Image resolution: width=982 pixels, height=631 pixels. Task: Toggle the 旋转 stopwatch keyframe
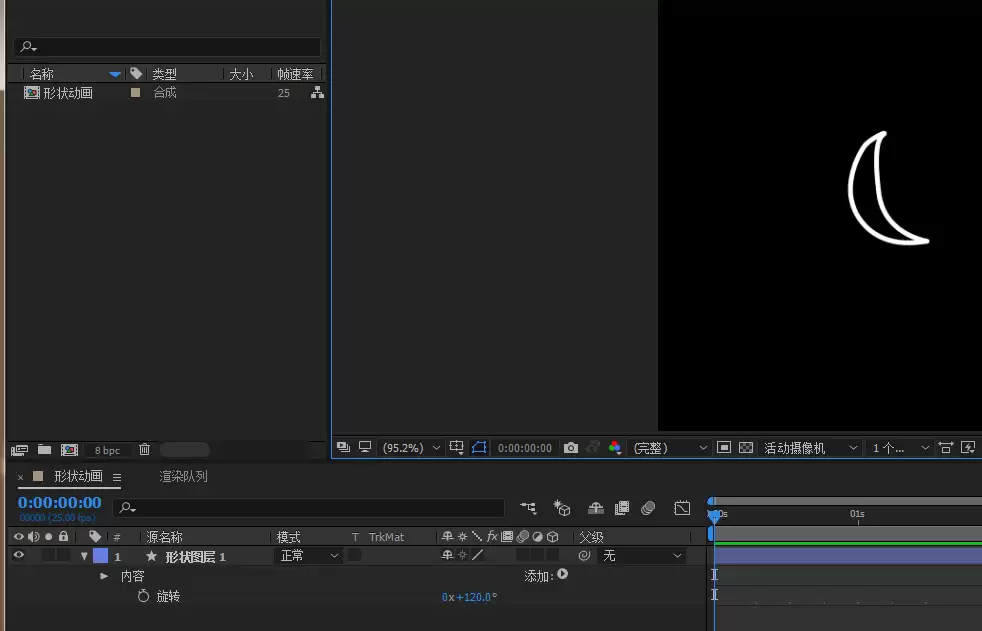click(143, 596)
